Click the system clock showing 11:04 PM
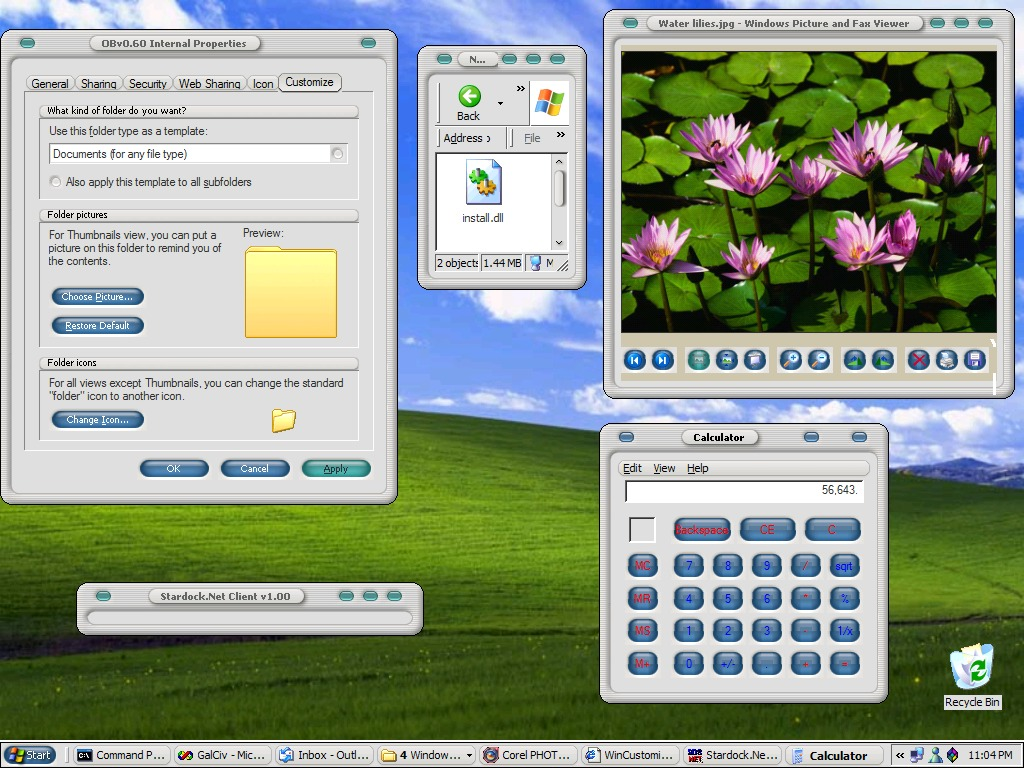 [x=990, y=755]
